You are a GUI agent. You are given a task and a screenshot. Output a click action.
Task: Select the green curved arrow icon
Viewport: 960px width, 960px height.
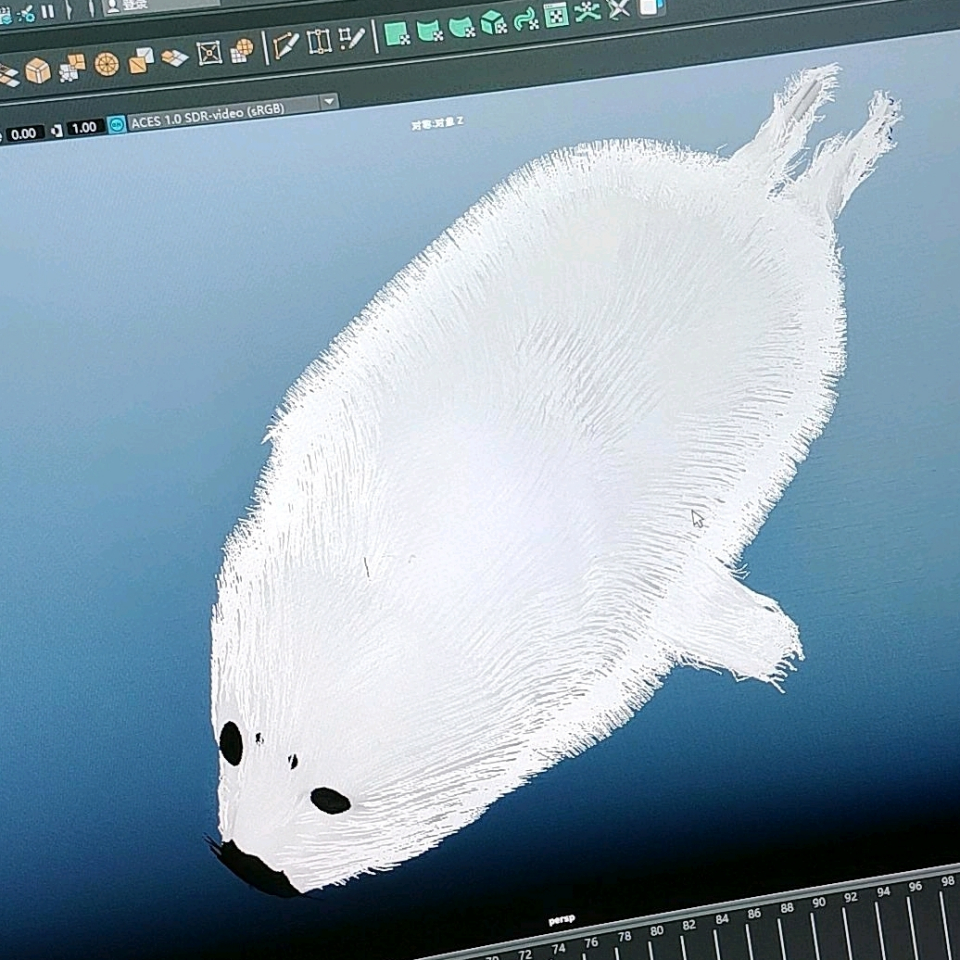pyautogui.click(x=525, y=18)
